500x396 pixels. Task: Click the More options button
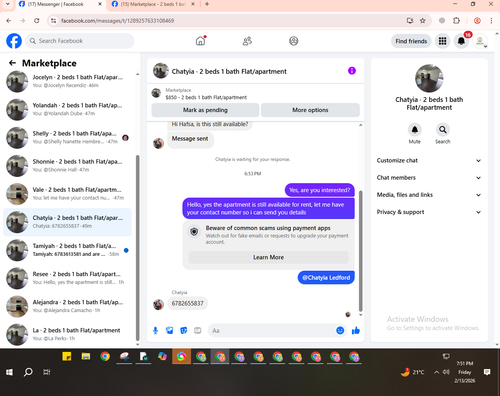tap(310, 110)
